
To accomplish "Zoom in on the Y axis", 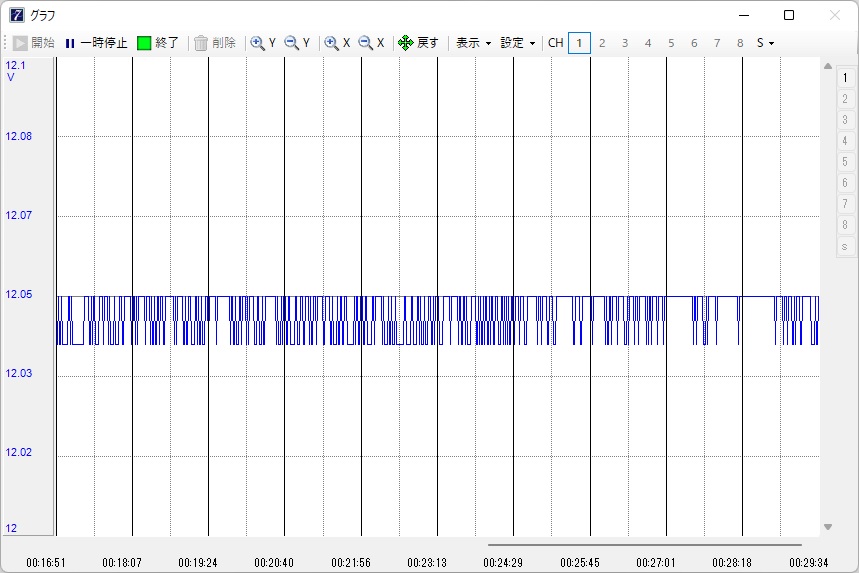I will point(263,43).
